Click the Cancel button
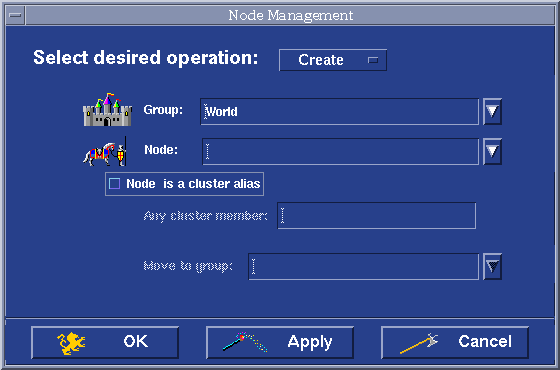 pyautogui.click(x=455, y=342)
